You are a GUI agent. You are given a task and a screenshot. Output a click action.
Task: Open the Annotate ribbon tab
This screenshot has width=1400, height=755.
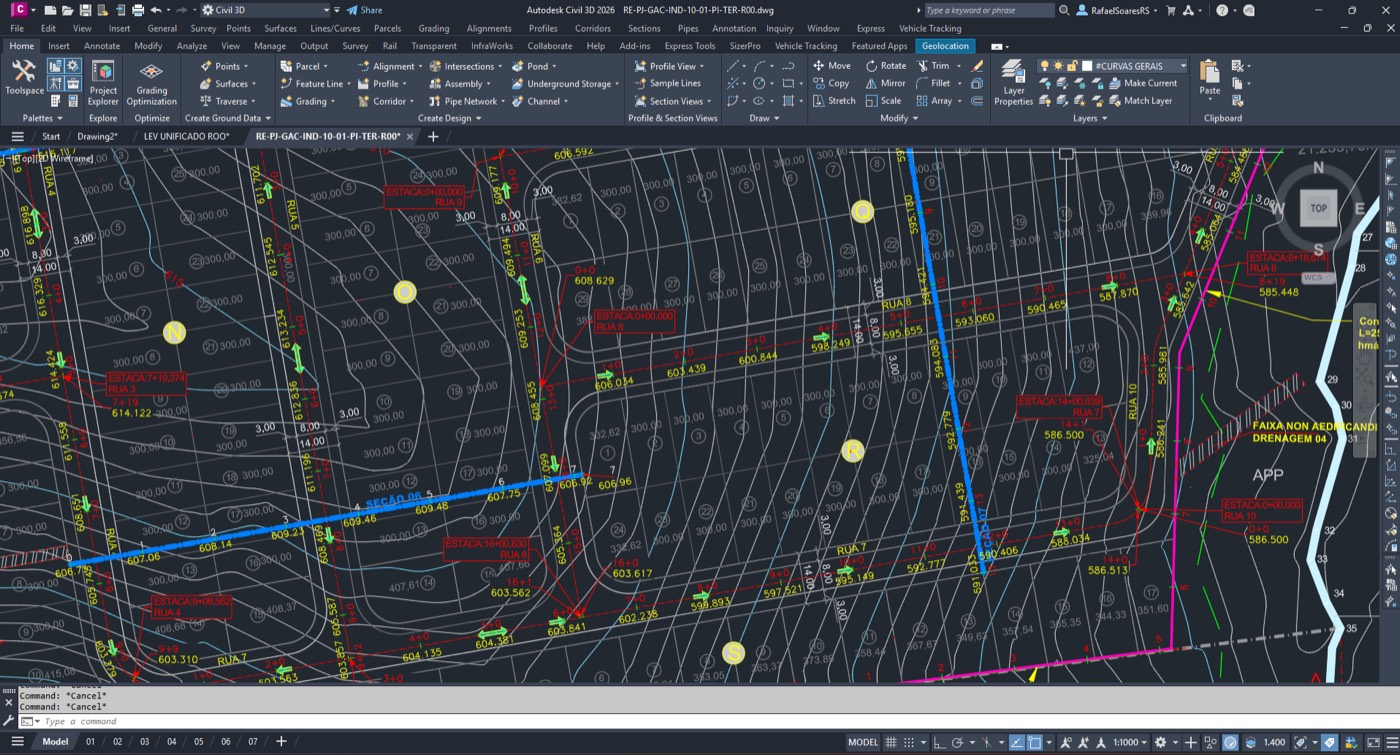pyautogui.click(x=102, y=46)
